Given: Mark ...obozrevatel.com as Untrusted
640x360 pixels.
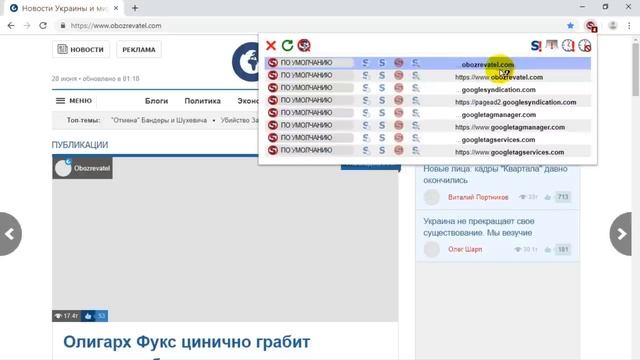Looking at the screenshot, I should (x=399, y=63).
